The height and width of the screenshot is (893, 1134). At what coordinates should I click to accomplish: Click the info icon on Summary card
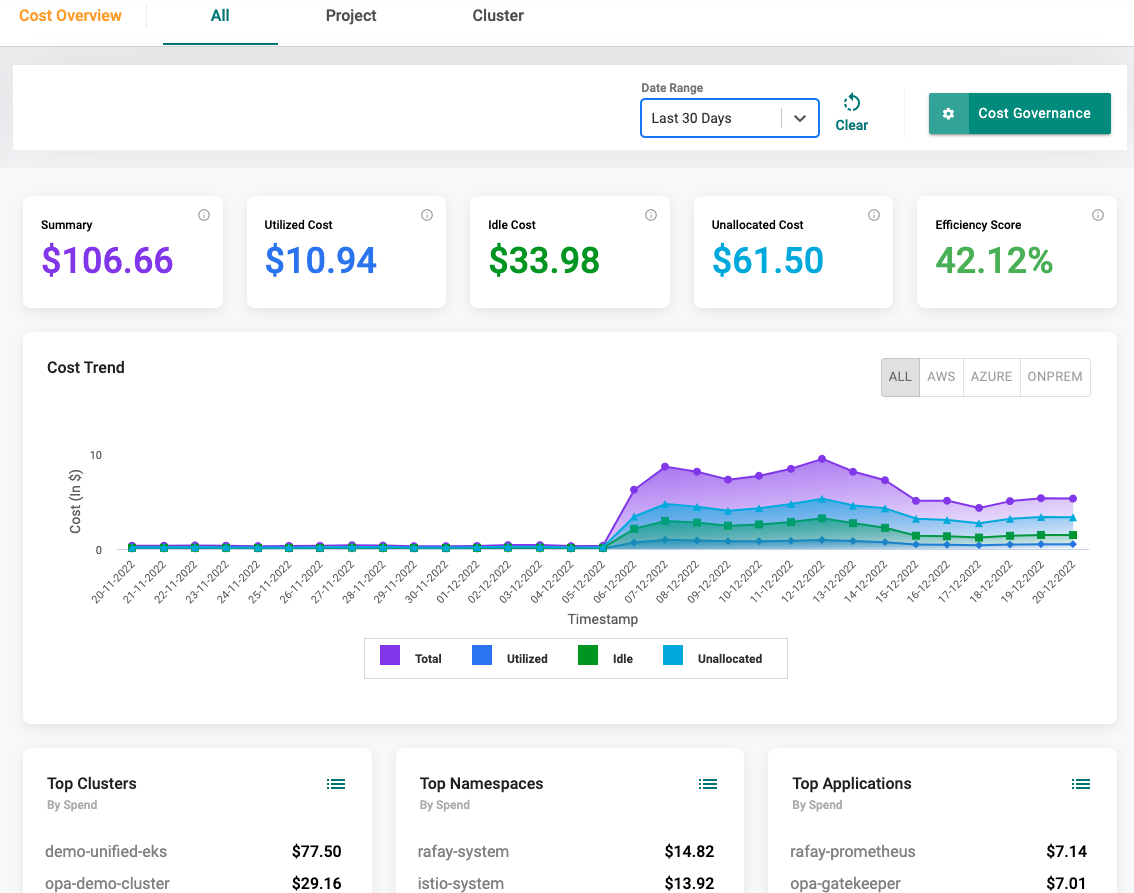(x=204, y=215)
